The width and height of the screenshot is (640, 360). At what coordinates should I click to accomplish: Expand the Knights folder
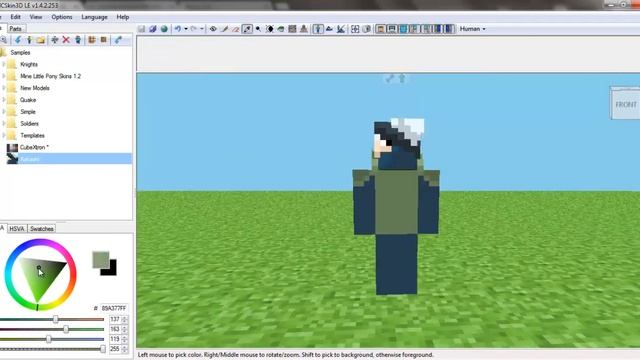tap(4, 64)
